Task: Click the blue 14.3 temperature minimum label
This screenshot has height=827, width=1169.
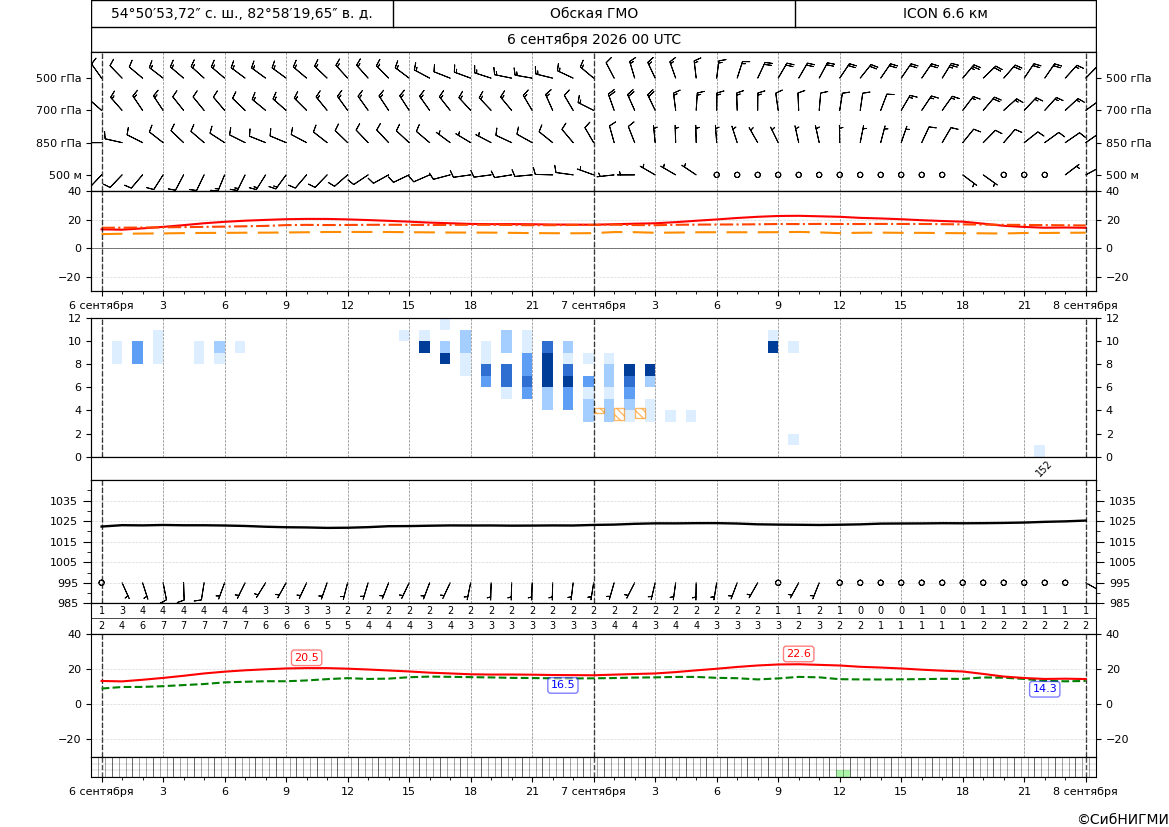Action: point(1044,688)
